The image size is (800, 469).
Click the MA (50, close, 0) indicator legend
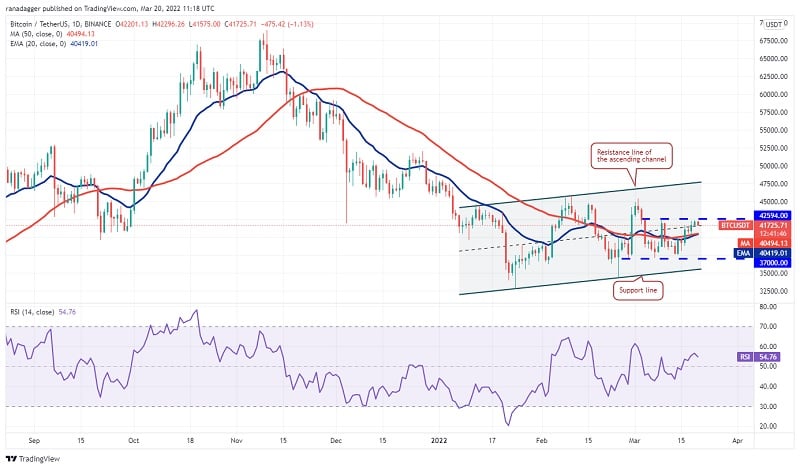36,34
